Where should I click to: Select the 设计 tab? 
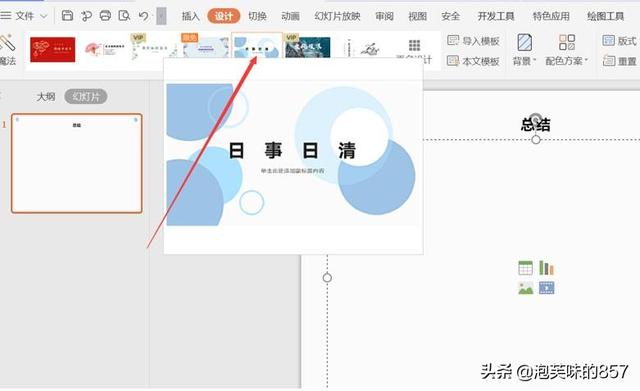[x=224, y=16]
